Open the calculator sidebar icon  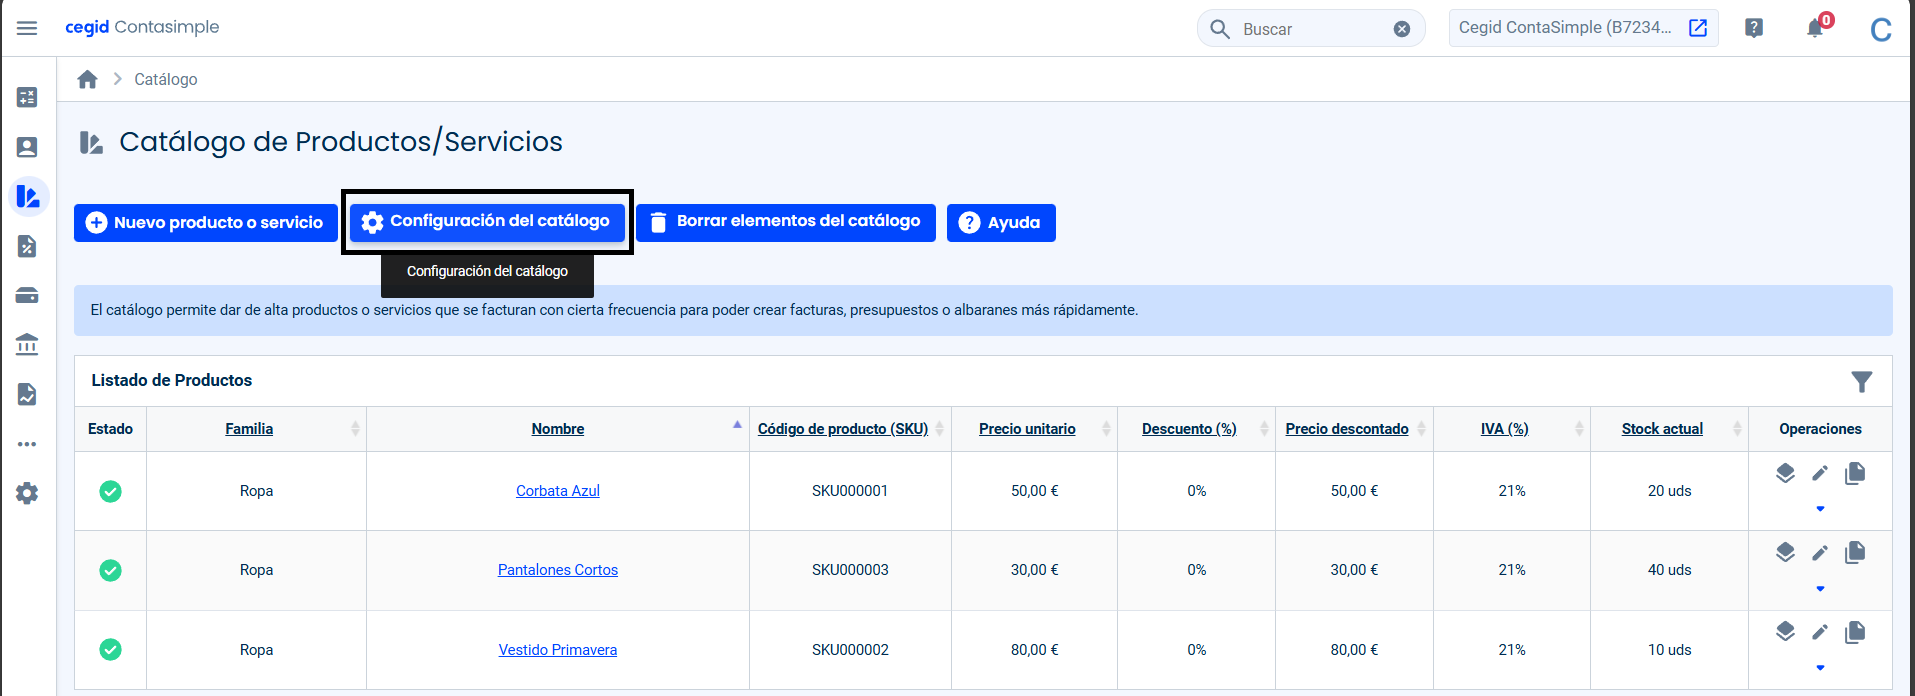(27, 97)
